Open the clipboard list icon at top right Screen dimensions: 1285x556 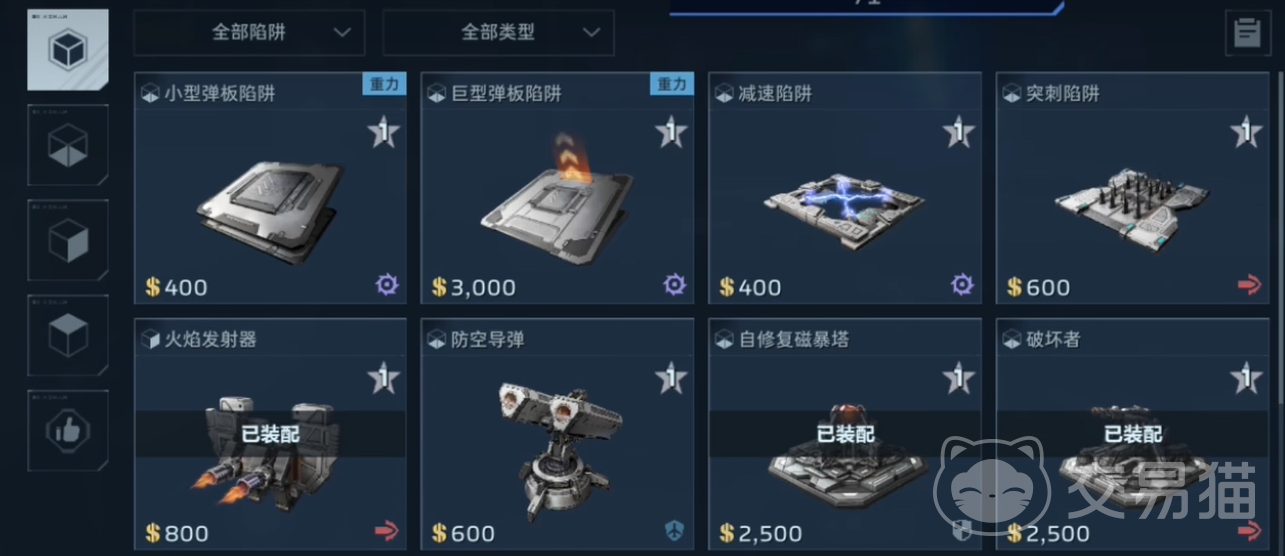1247,32
